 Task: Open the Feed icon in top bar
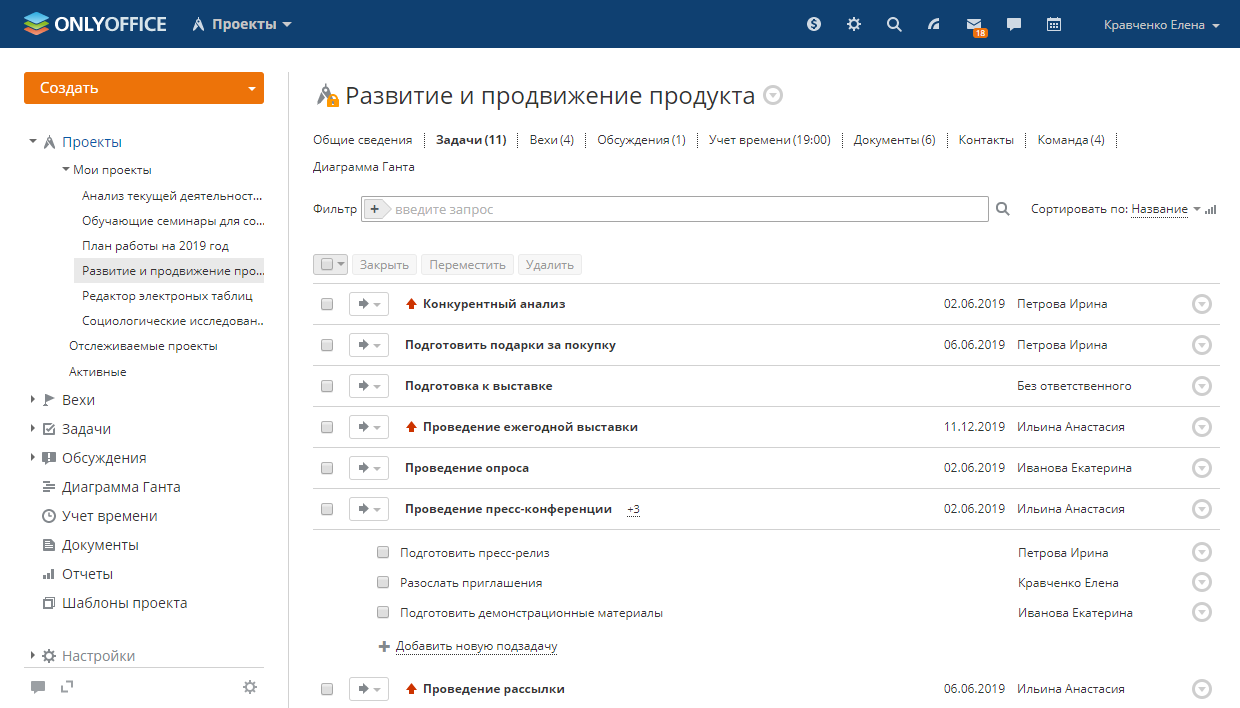click(934, 25)
